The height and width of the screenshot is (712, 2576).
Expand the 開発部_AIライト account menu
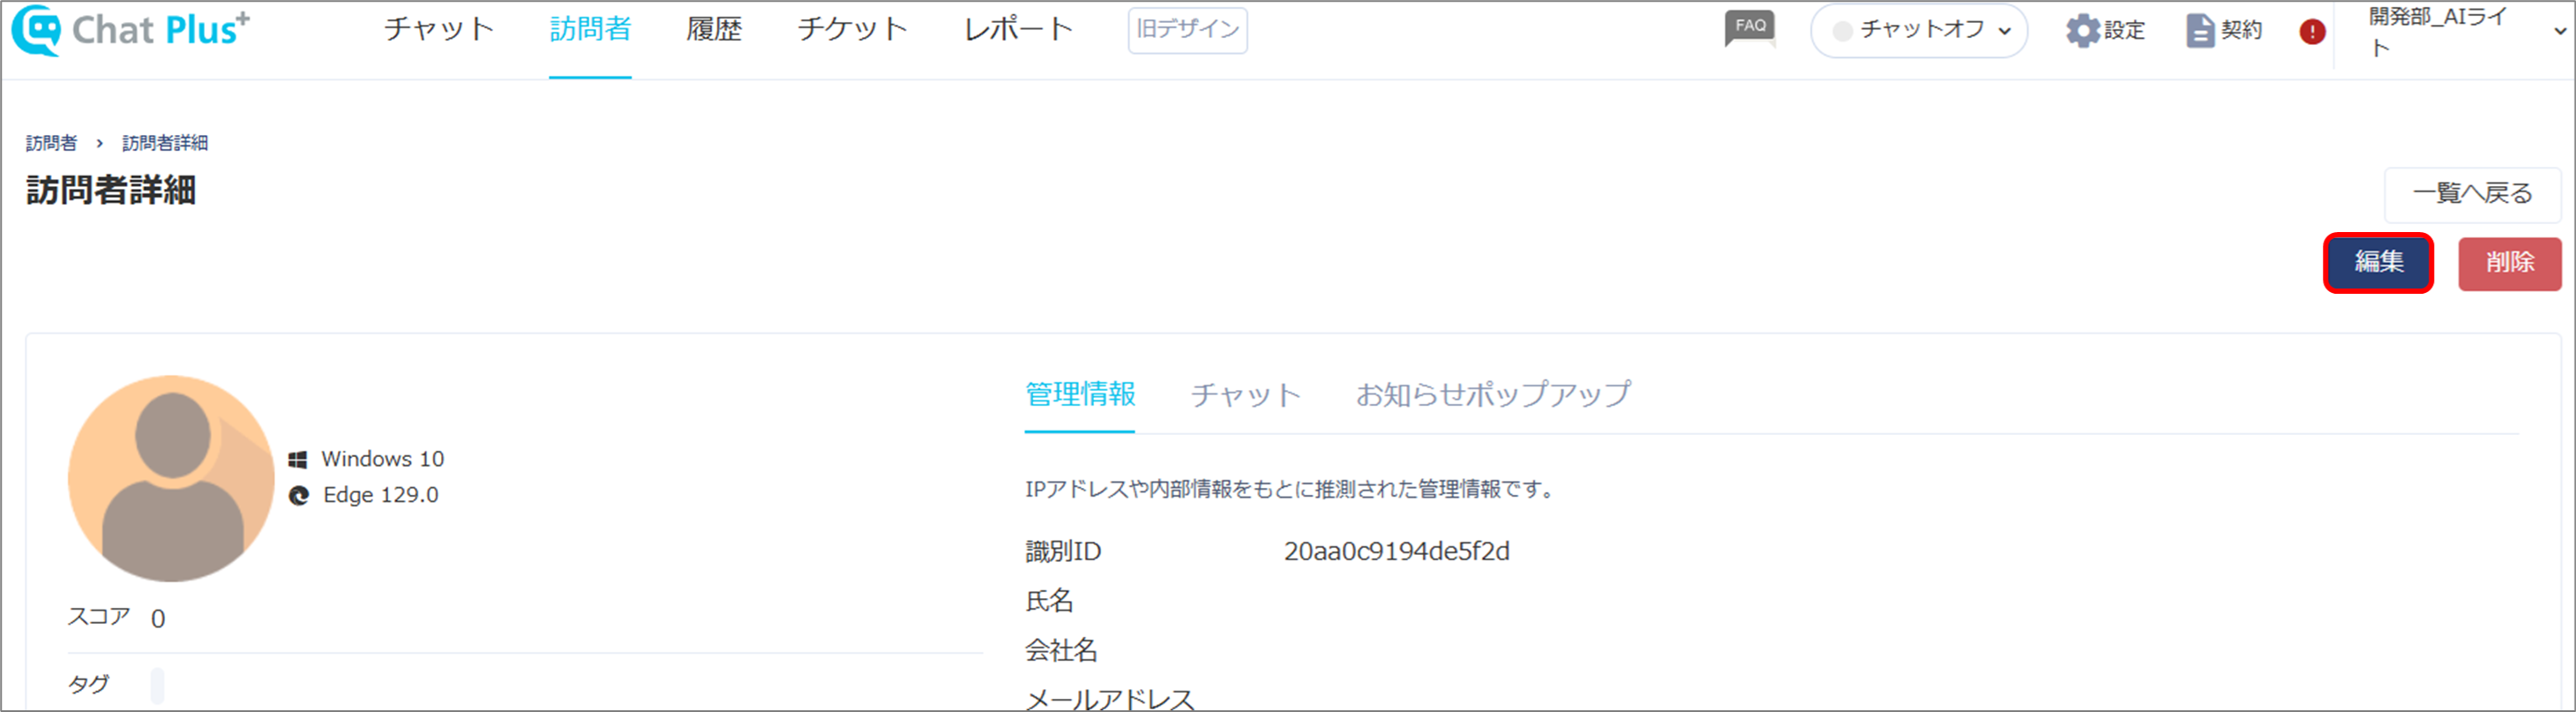[x=2467, y=31]
